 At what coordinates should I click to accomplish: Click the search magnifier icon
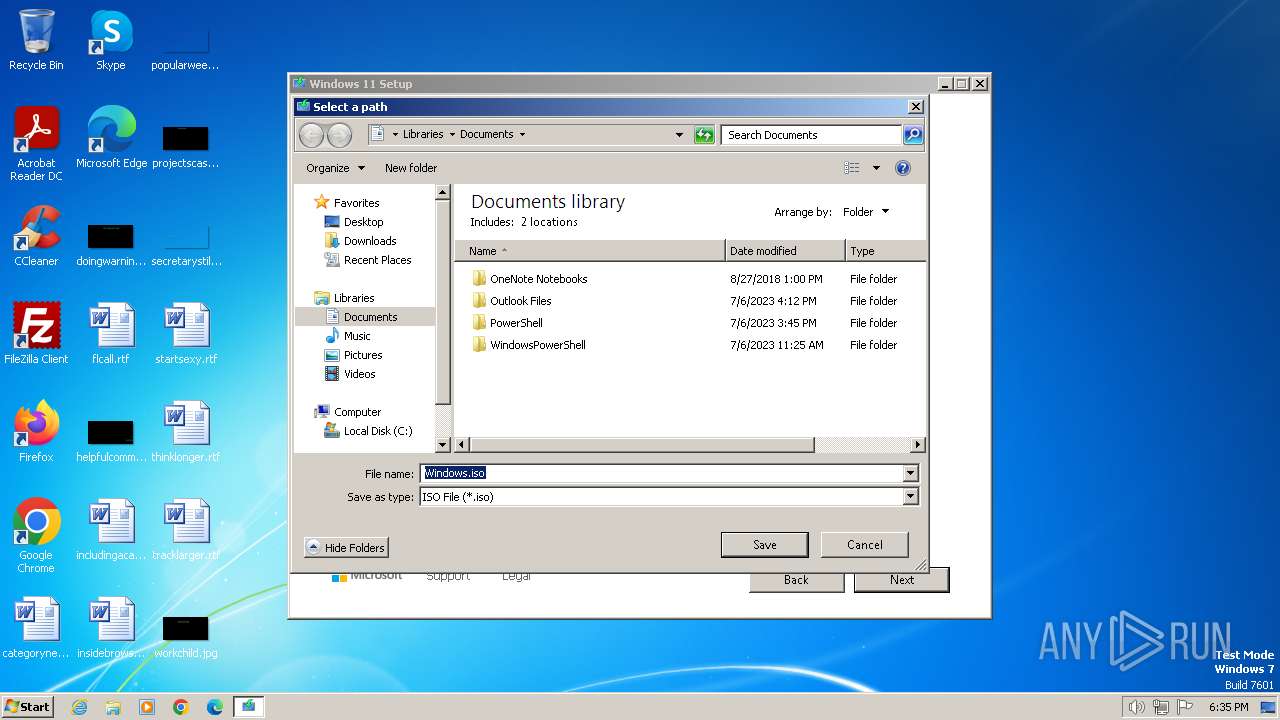[x=912, y=135]
